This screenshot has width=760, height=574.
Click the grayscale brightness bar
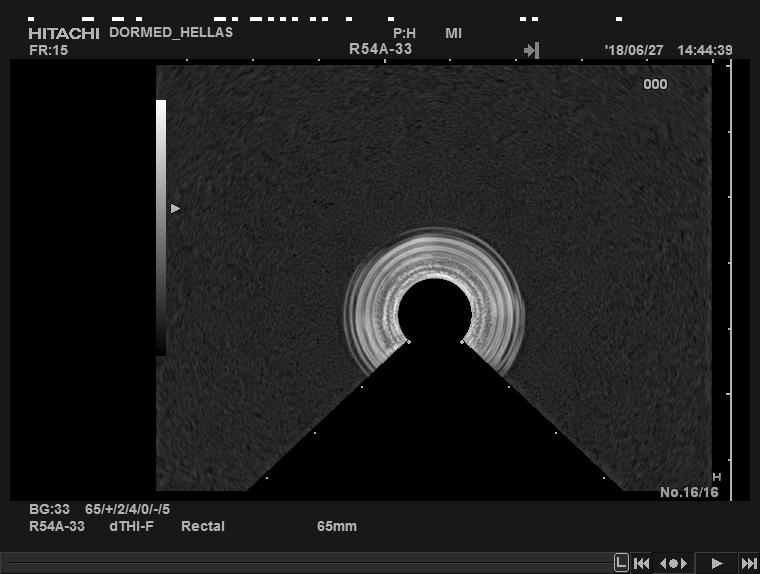[161, 227]
